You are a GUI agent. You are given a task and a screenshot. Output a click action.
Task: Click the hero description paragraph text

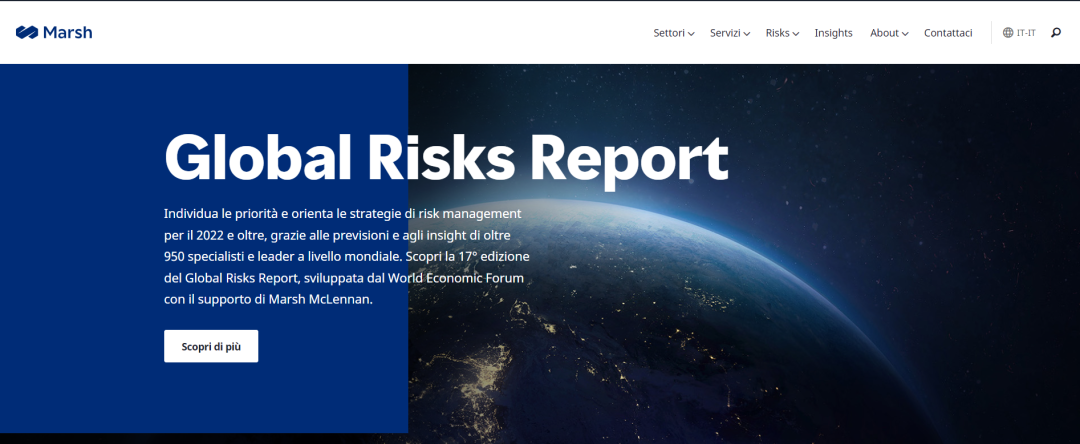click(x=346, y=255)
